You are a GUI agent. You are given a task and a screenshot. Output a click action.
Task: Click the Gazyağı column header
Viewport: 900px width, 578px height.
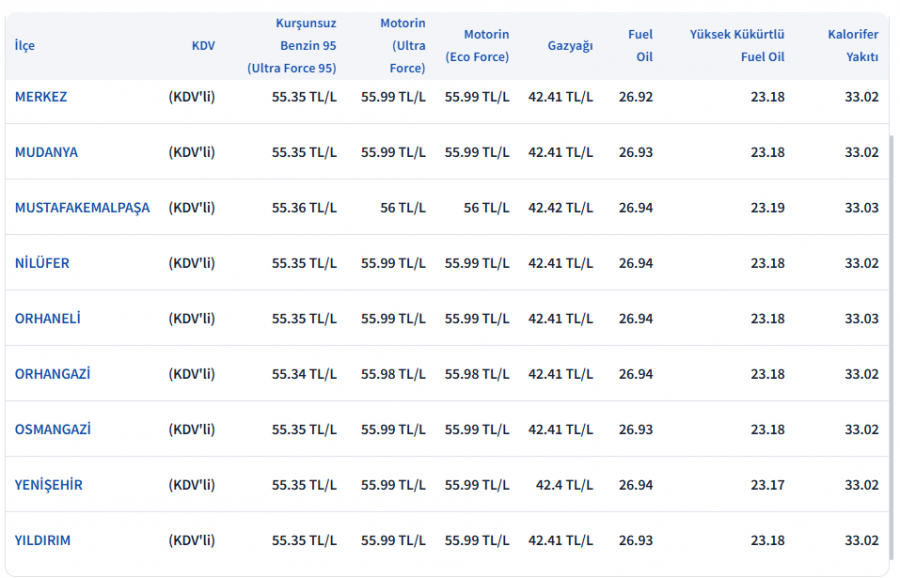(x=570, y=46)
